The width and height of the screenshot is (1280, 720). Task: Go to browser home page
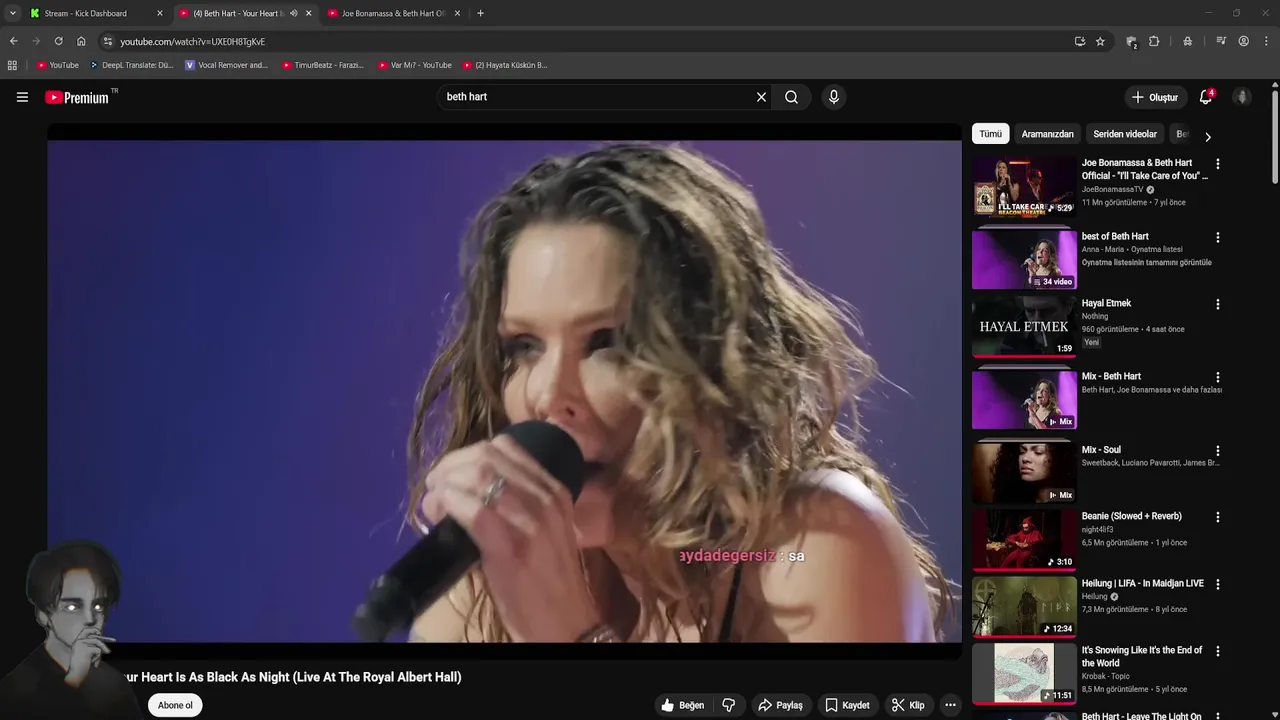[81, 41]
